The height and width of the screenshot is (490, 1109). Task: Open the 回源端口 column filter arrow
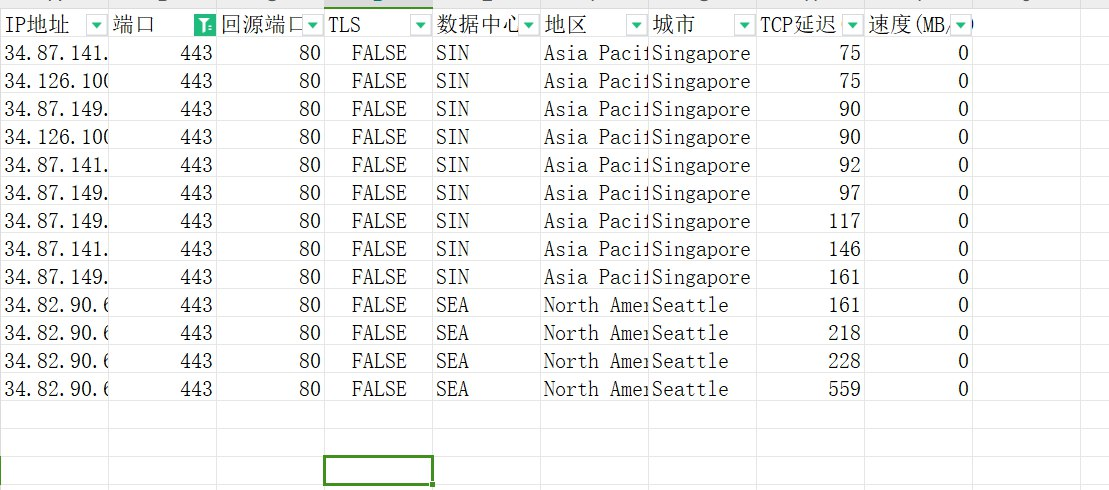click(x=312, y=25)
